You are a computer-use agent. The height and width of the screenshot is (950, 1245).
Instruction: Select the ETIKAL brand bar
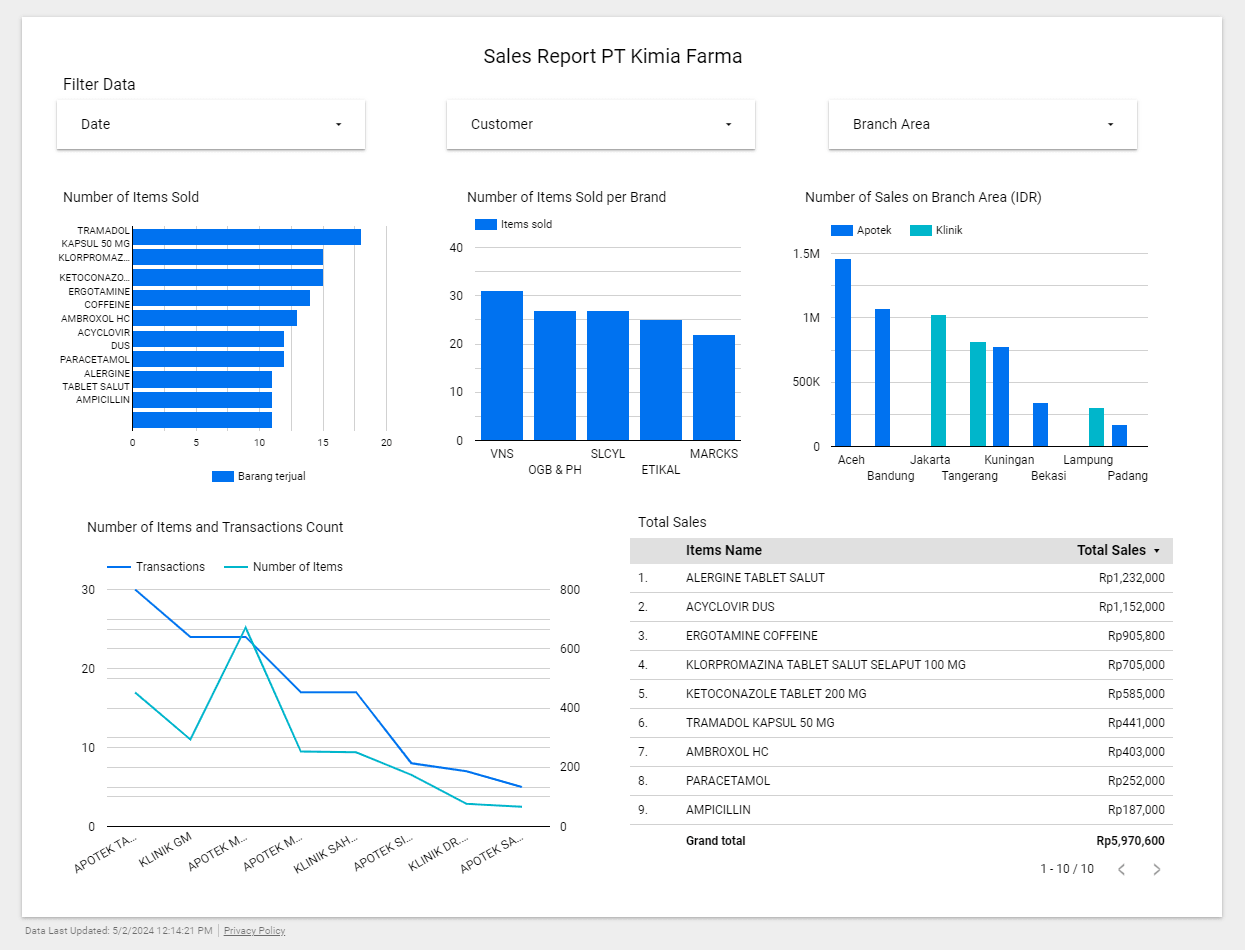[661, 380]
